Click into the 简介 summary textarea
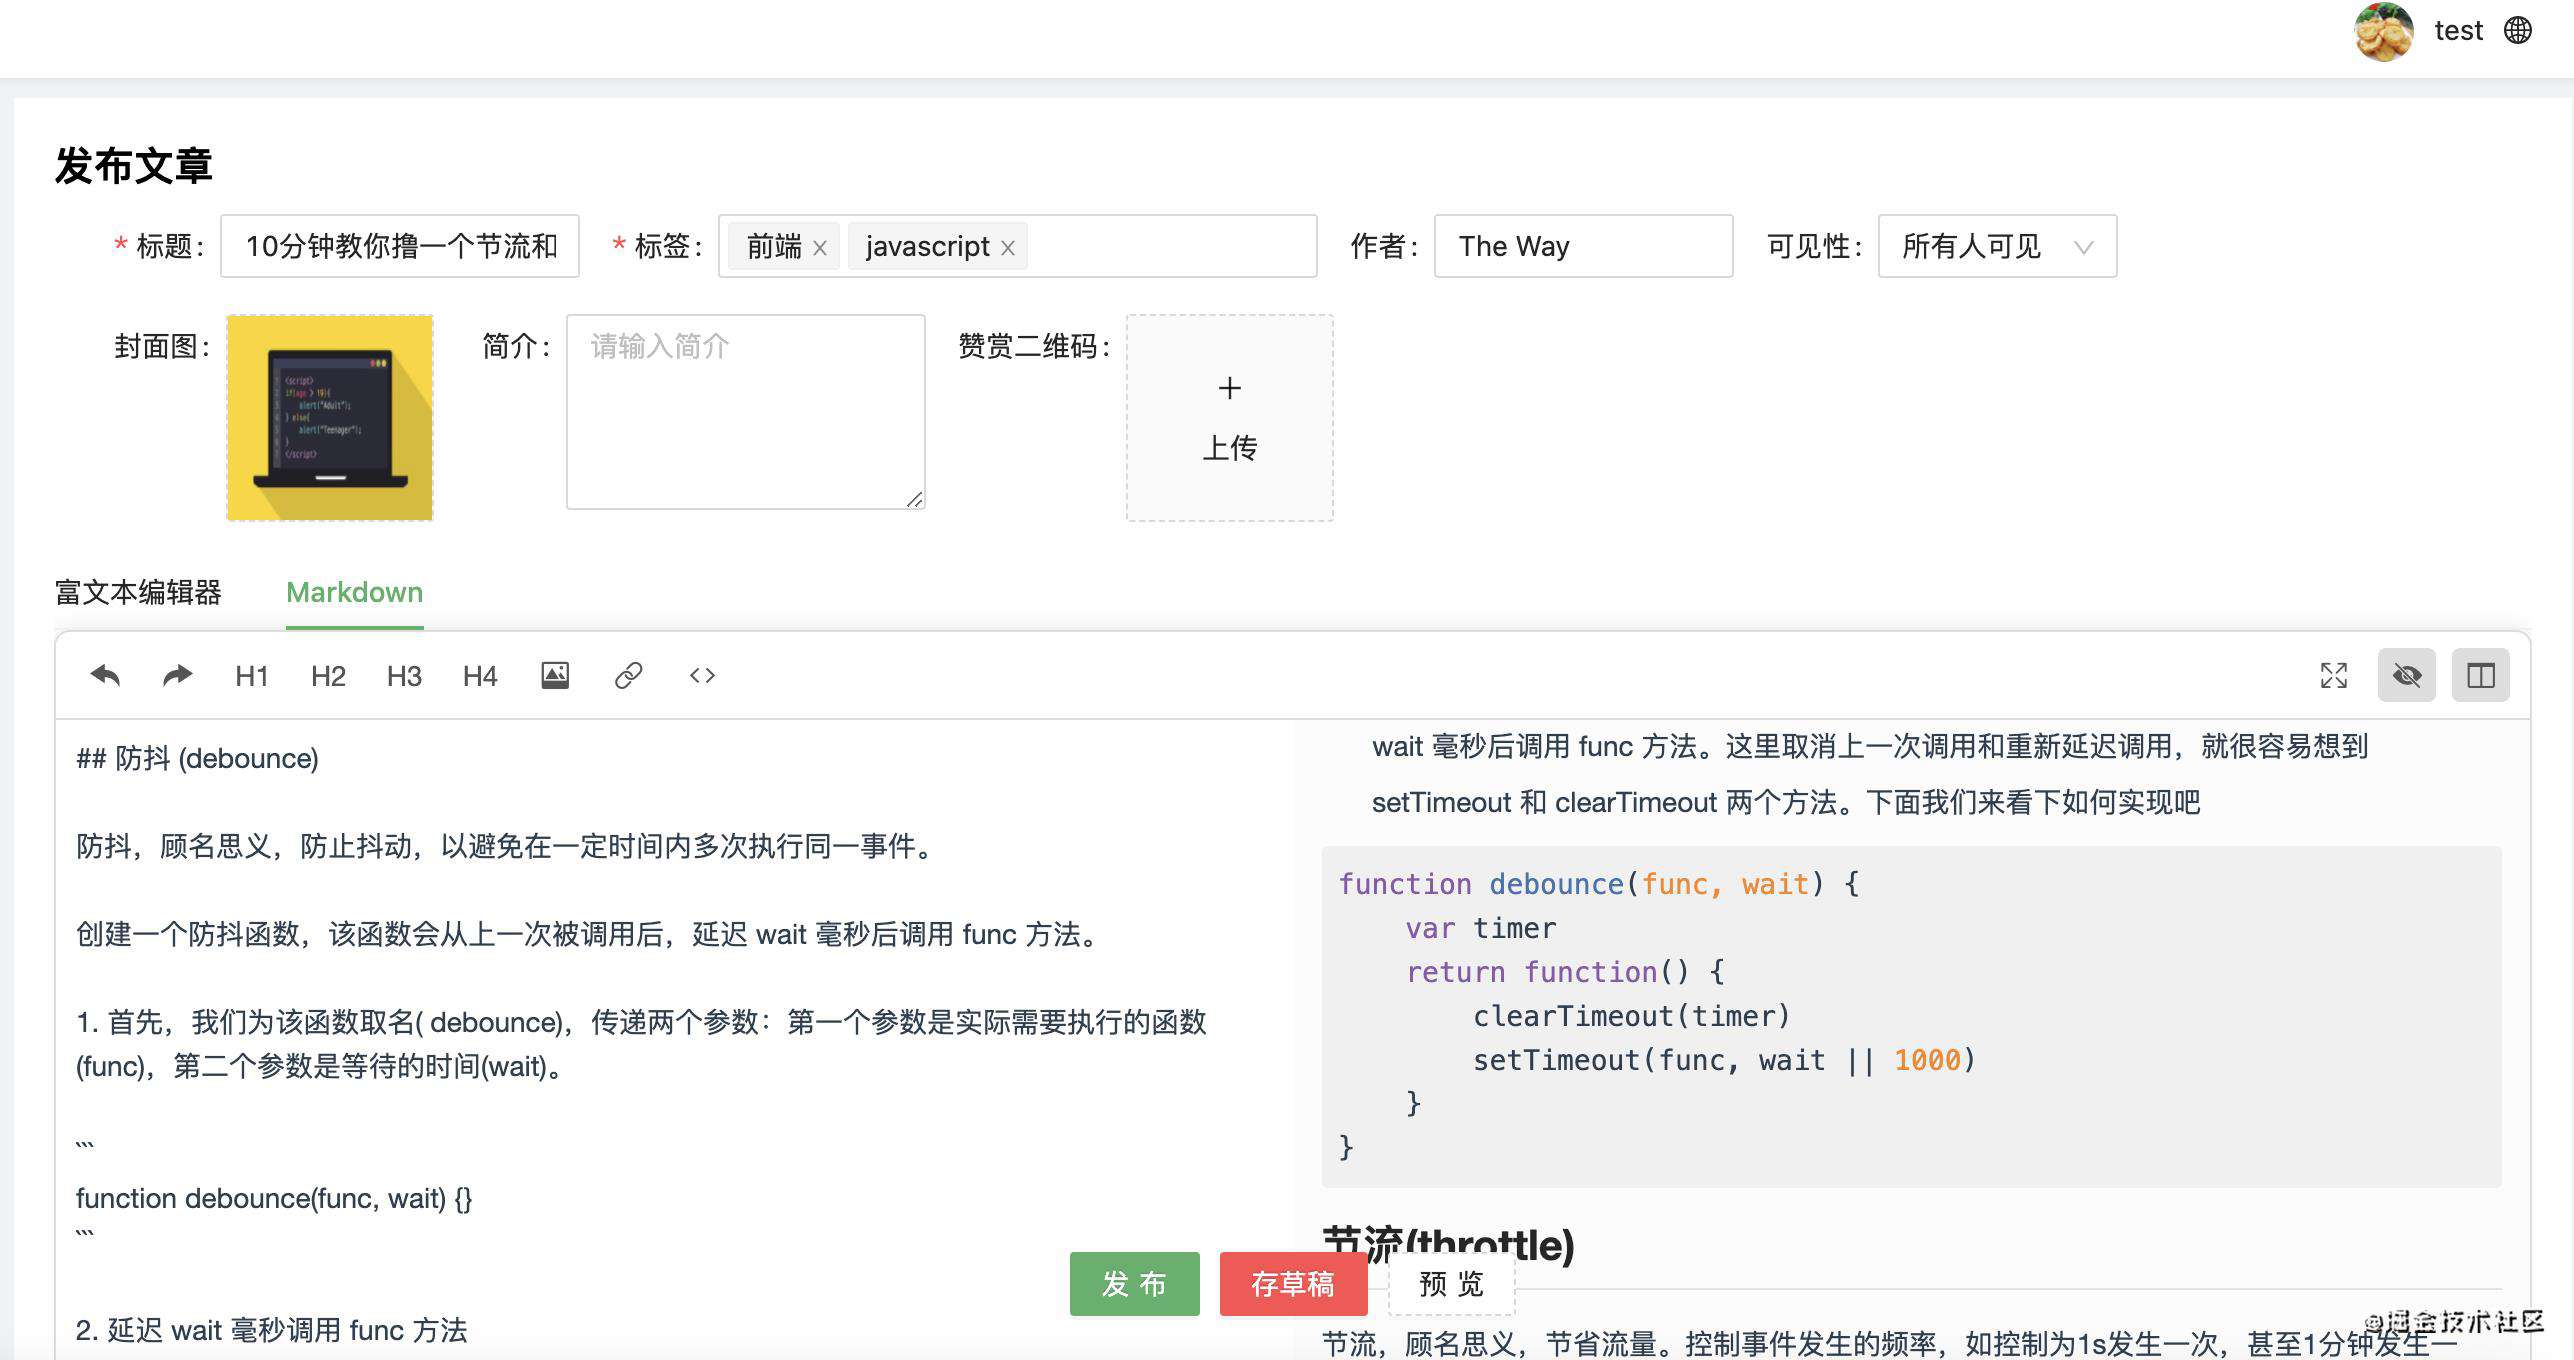 coord(745,412)
